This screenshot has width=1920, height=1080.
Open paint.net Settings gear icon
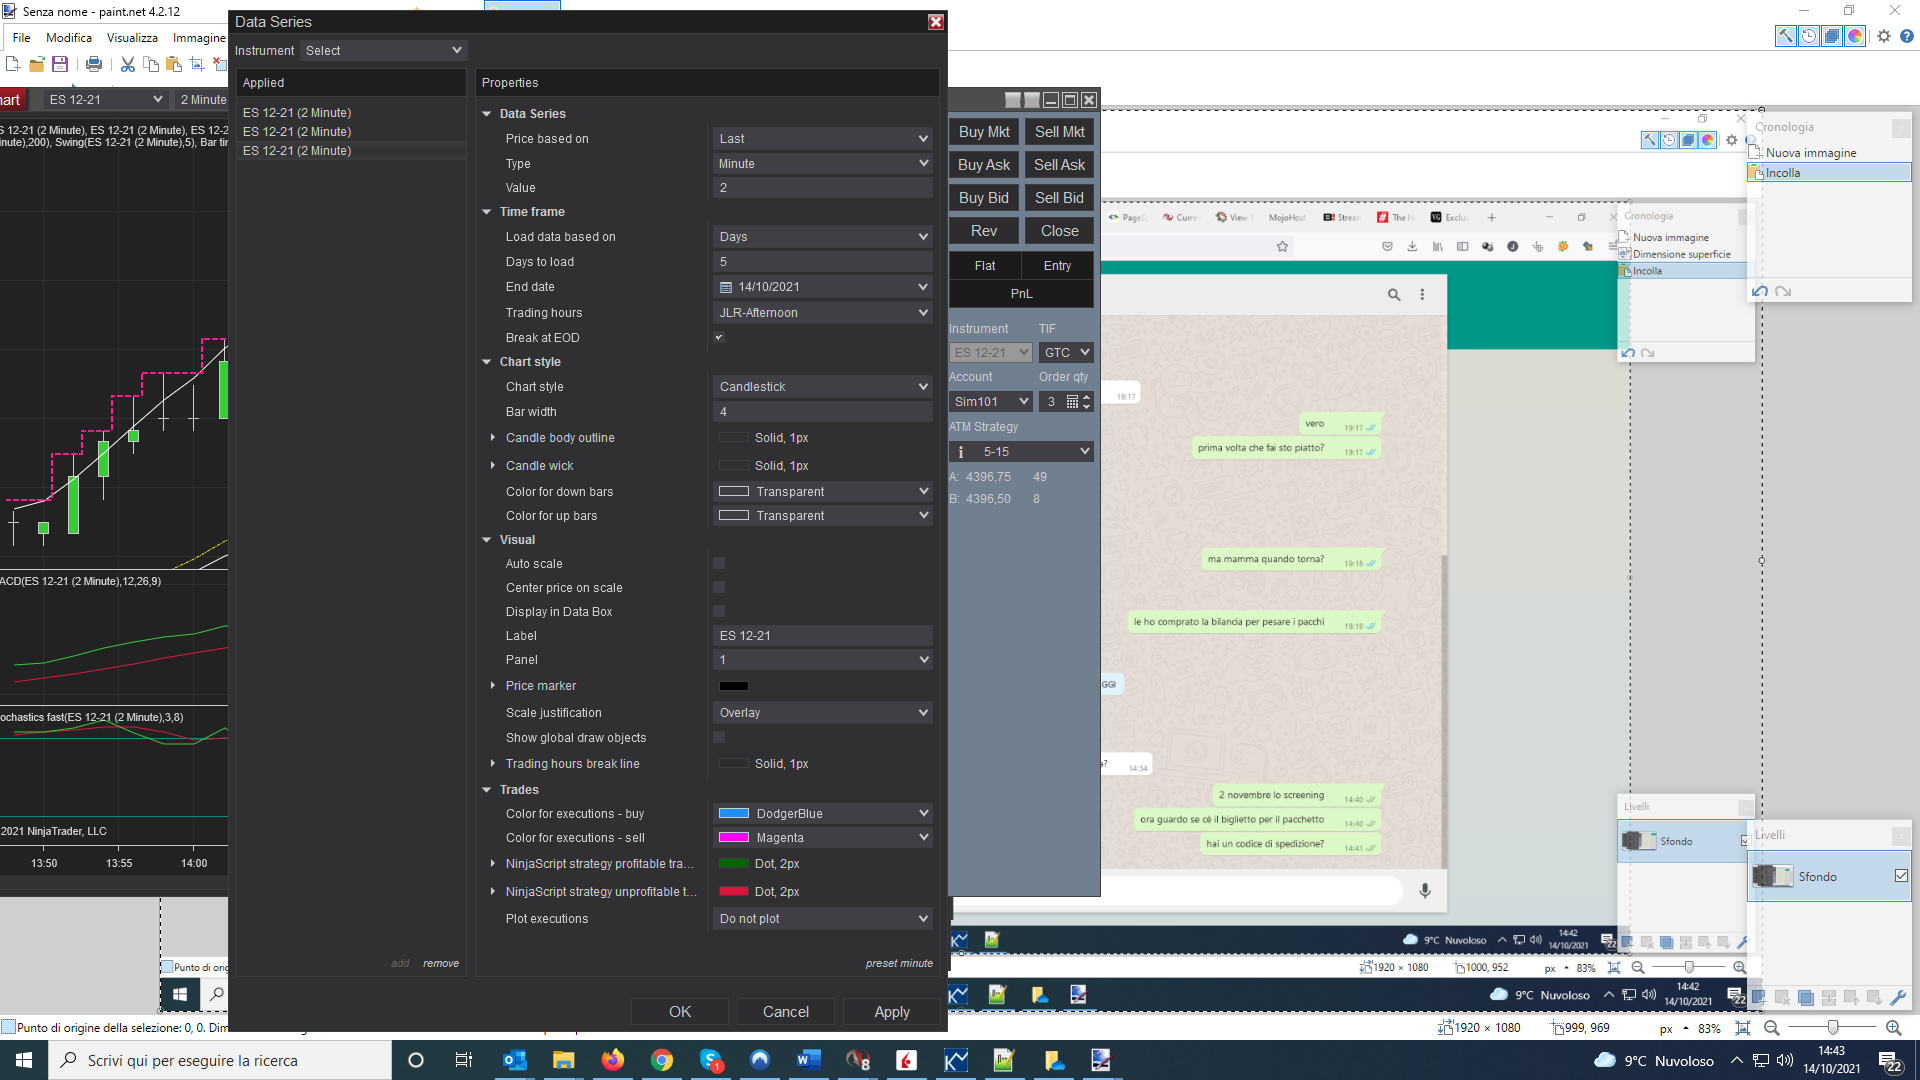pyautogui.click(x=1884, y=36)
